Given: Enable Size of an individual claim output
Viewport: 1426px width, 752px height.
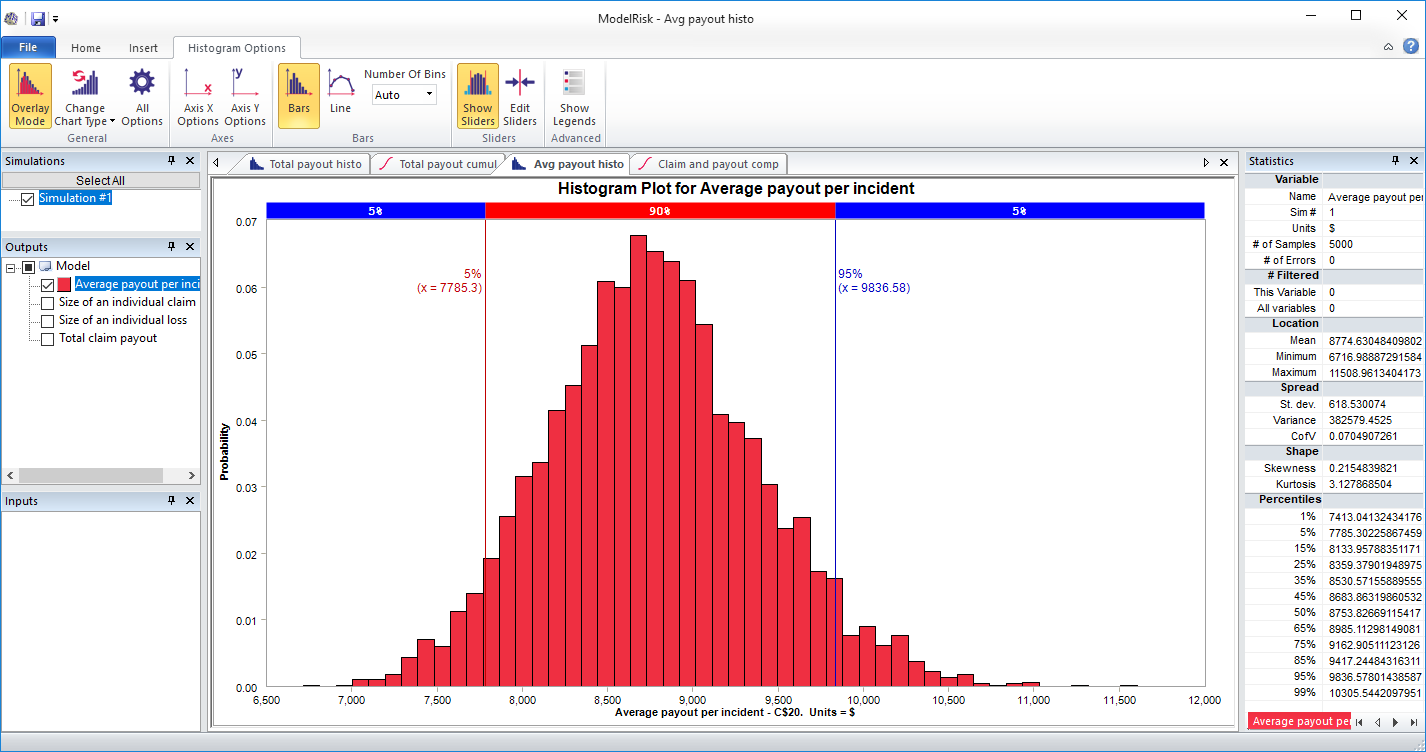Looking at the screenshot, I should pos(47,302).
